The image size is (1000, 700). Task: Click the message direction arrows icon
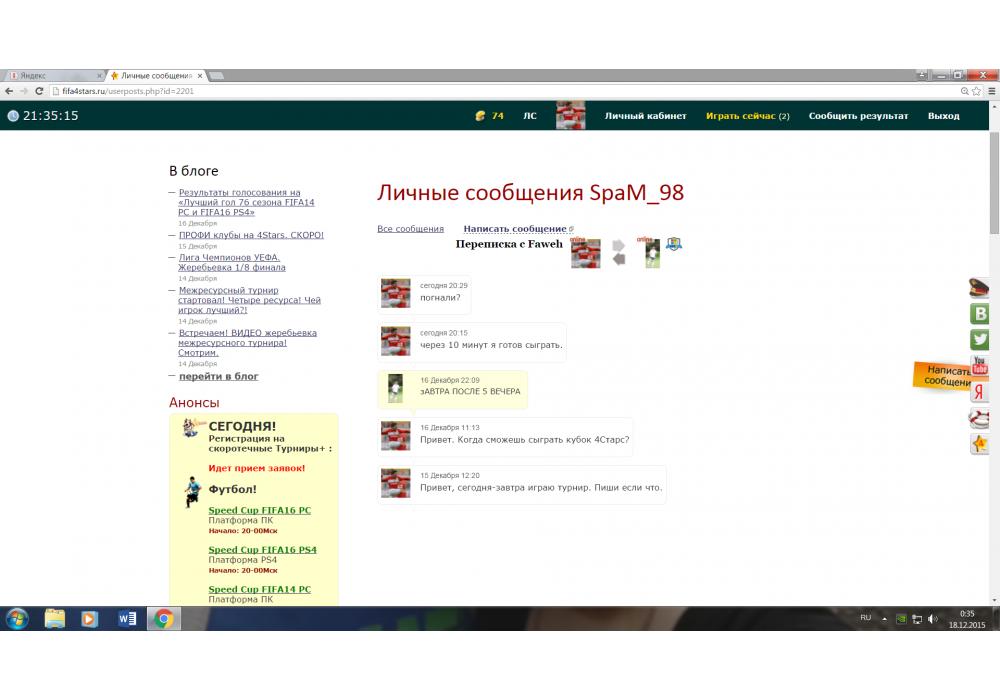(x=619, y=252)
